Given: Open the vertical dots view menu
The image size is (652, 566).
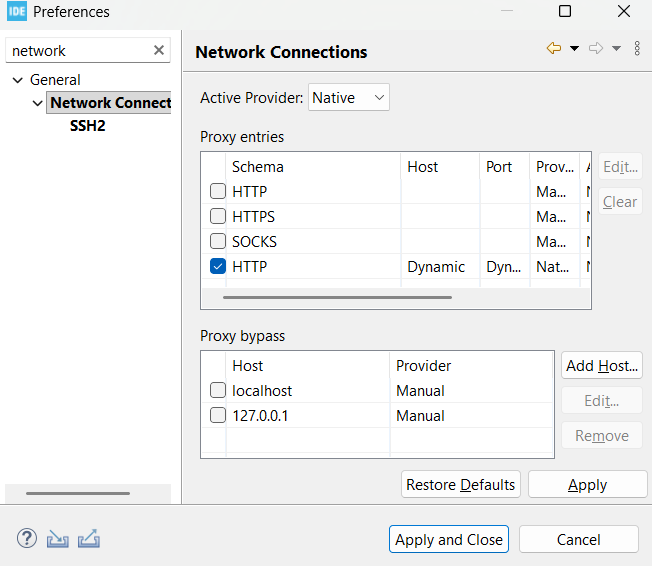Looking at the screenshot, I should click(637, 48).
